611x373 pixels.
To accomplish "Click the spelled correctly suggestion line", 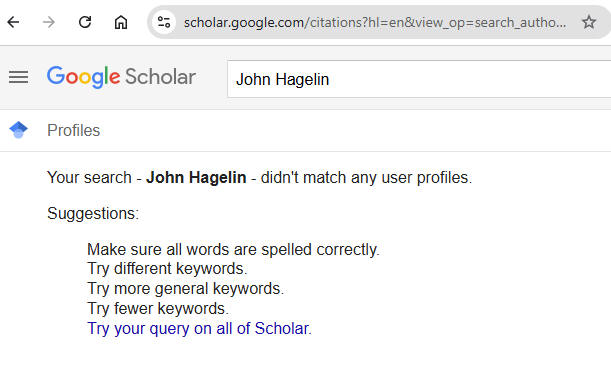I will [233, 250].
